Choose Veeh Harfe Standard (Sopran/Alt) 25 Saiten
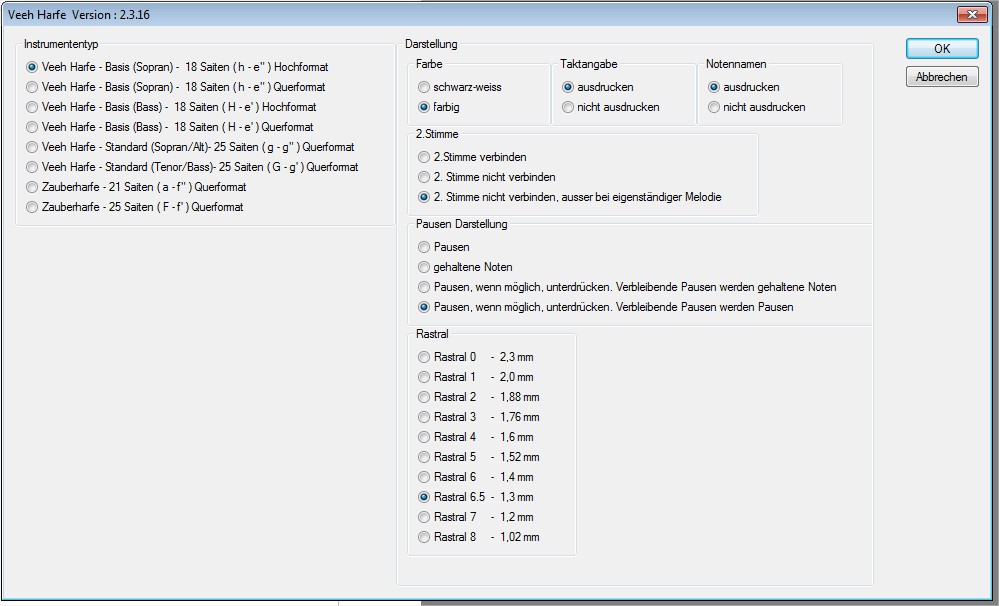The image size is (999, 606). click(x=33, y=147)
